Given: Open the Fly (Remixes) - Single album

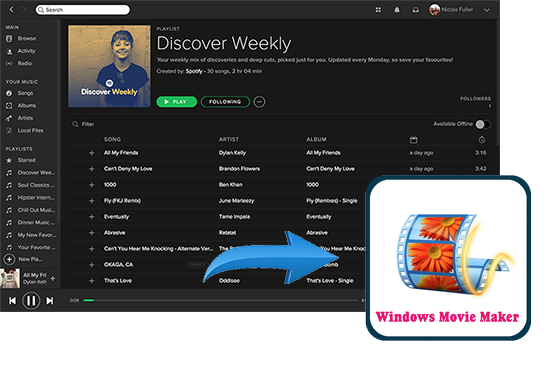Looking at the screenshot, I should (332, 201).
